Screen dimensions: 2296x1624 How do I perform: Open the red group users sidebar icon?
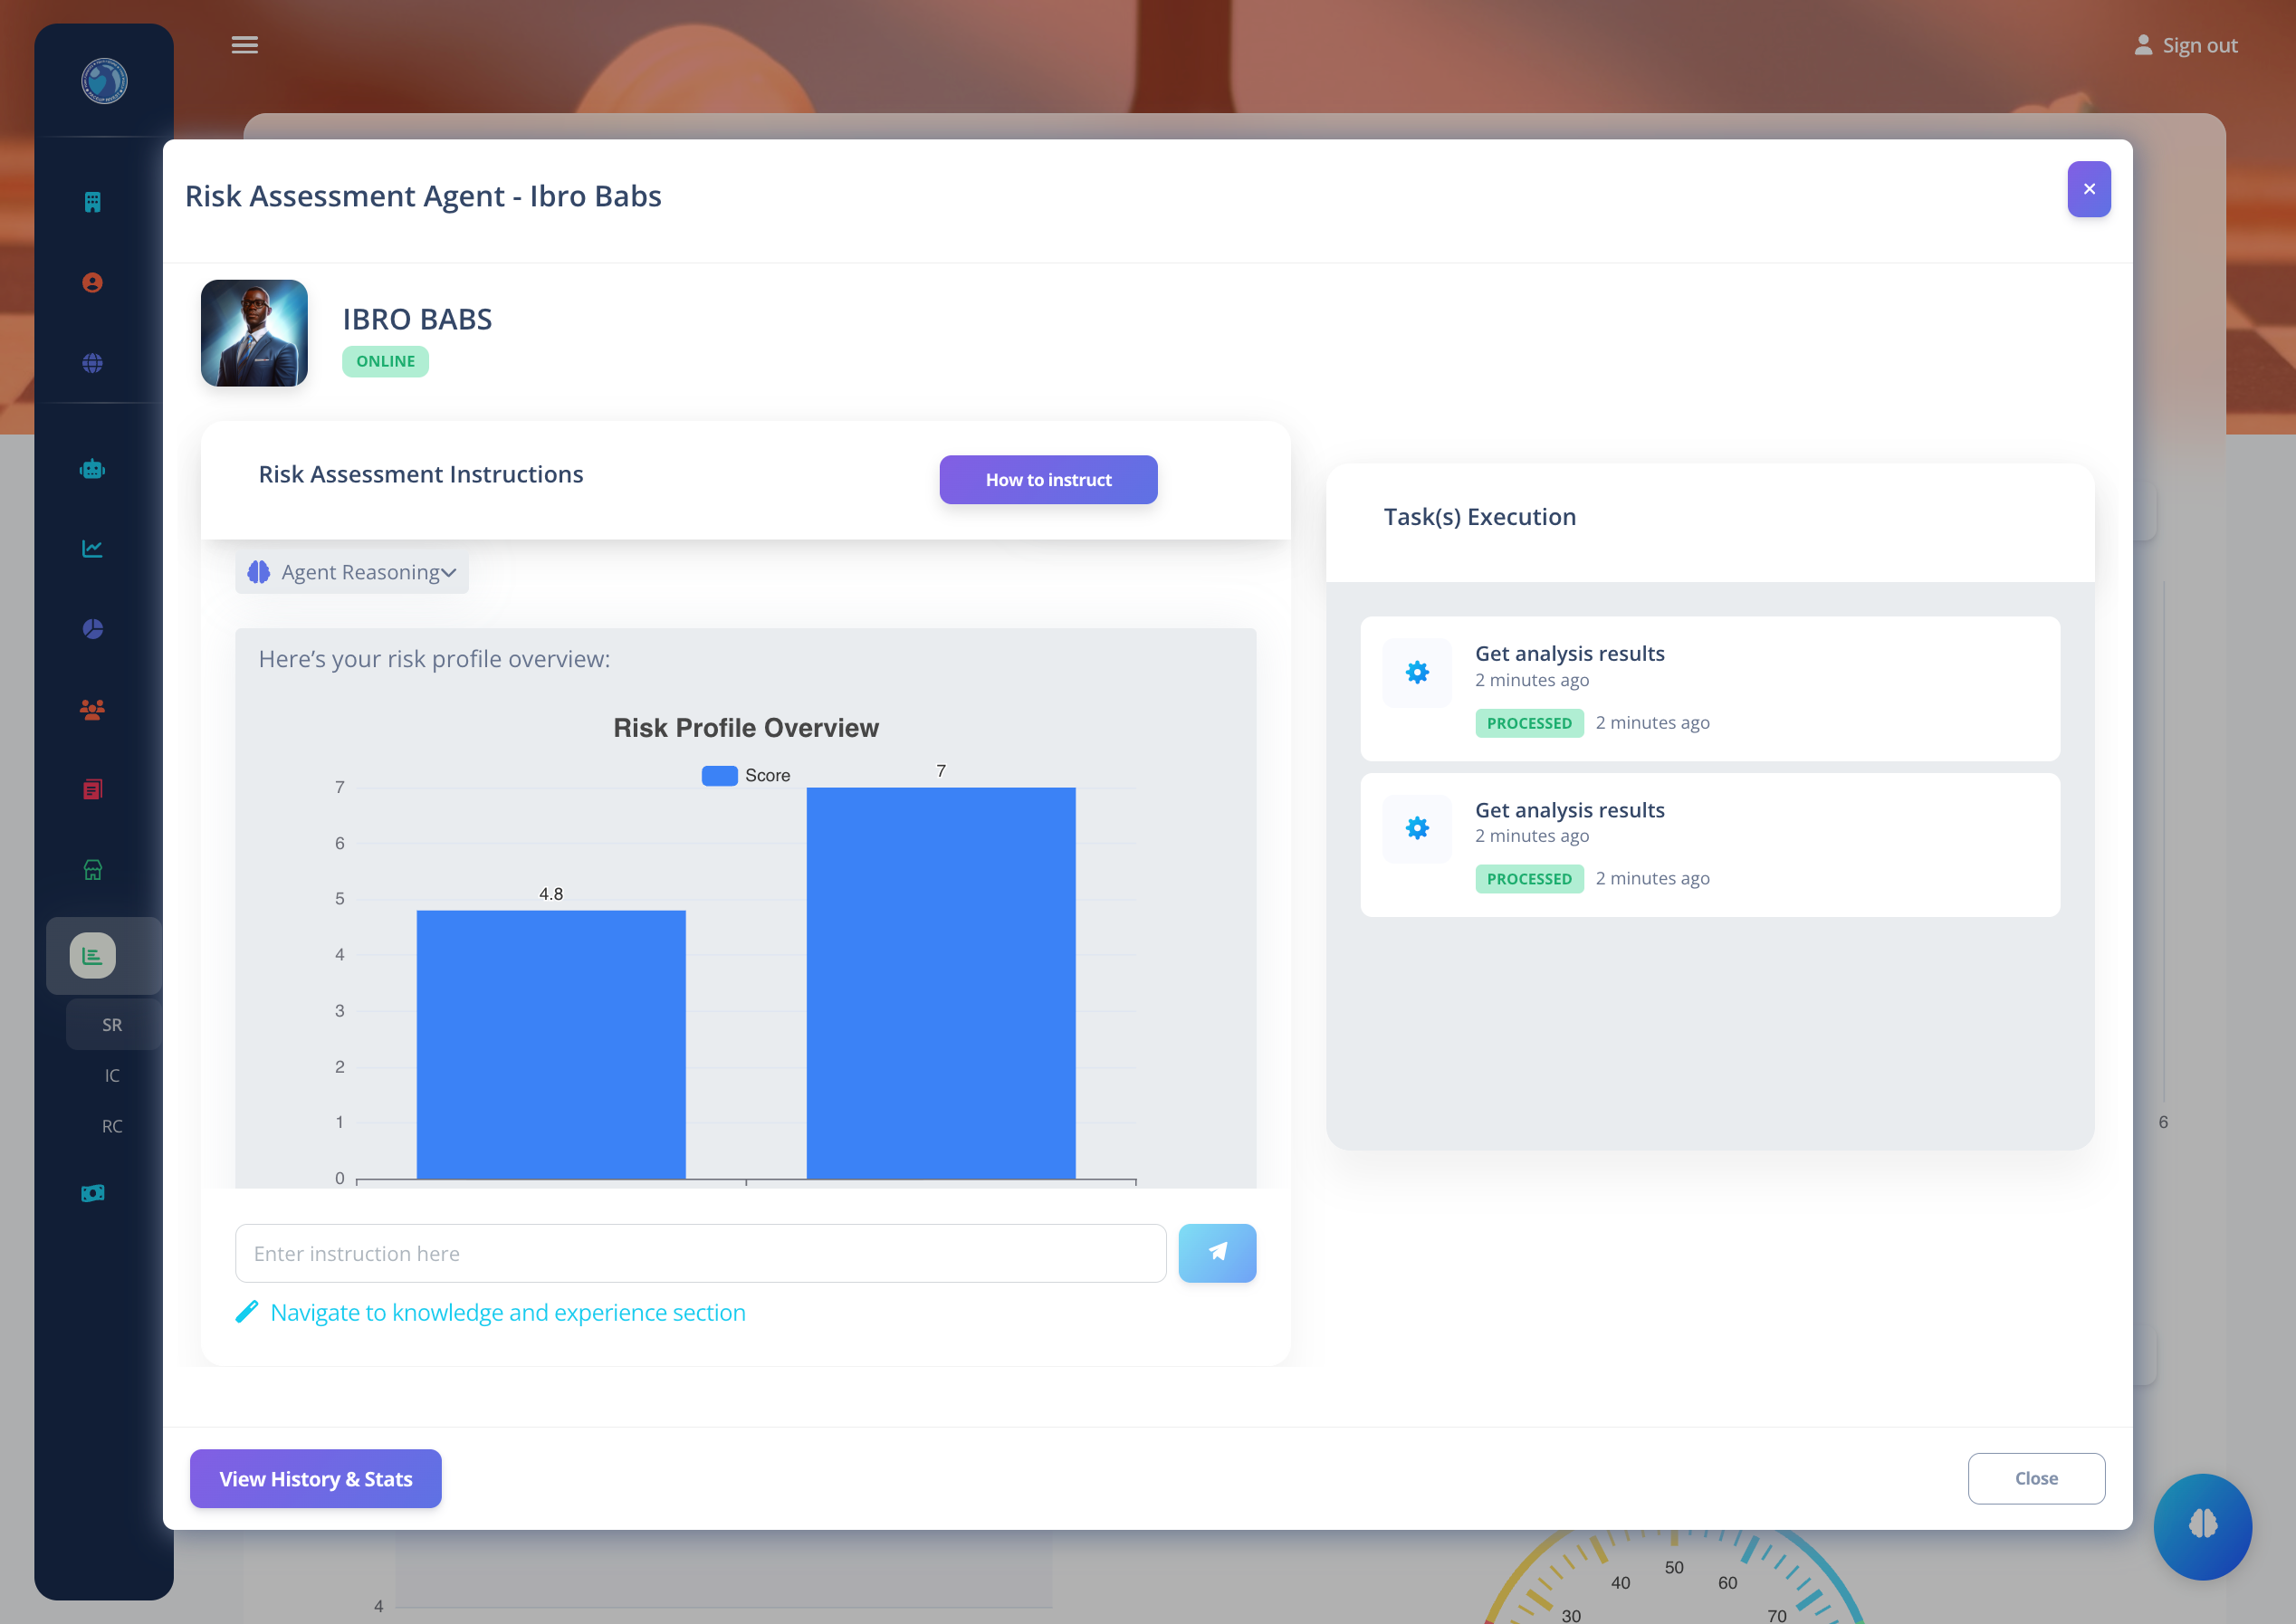[92, 710]
